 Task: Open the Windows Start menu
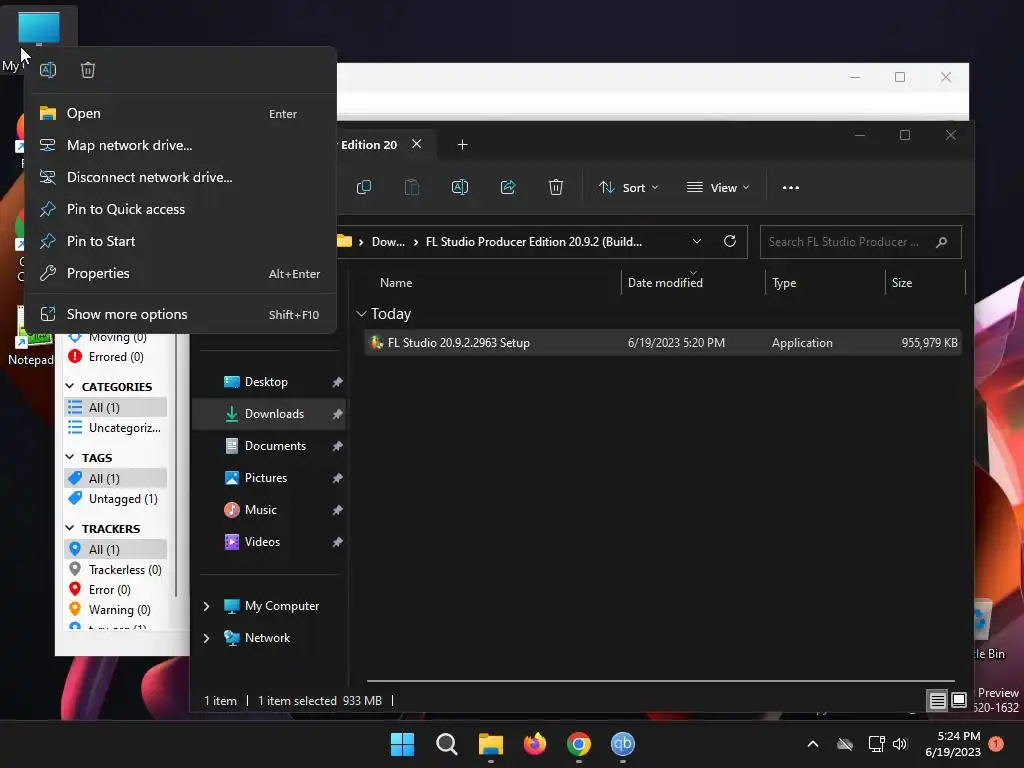point(402,744)
